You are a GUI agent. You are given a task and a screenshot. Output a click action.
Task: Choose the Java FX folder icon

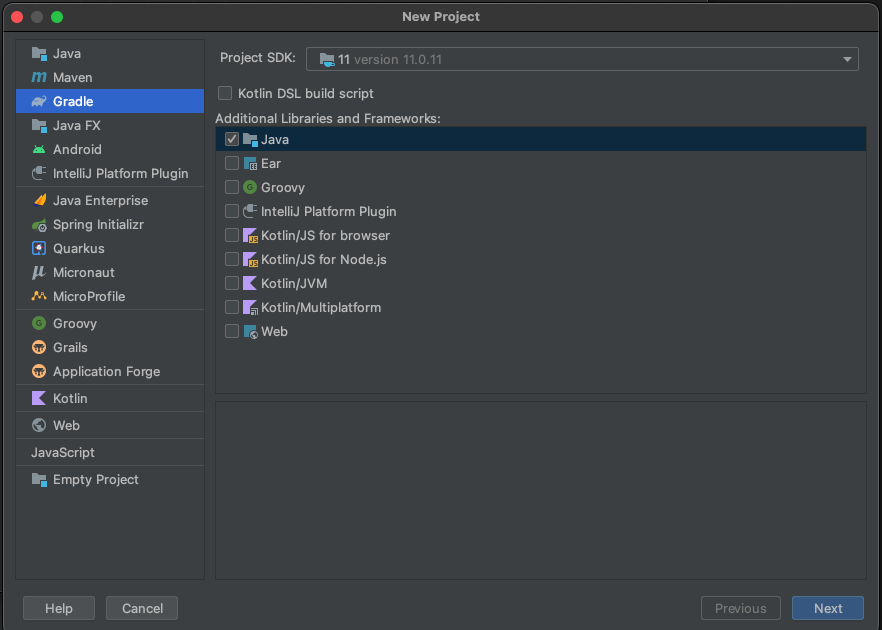tap(39, 125)
